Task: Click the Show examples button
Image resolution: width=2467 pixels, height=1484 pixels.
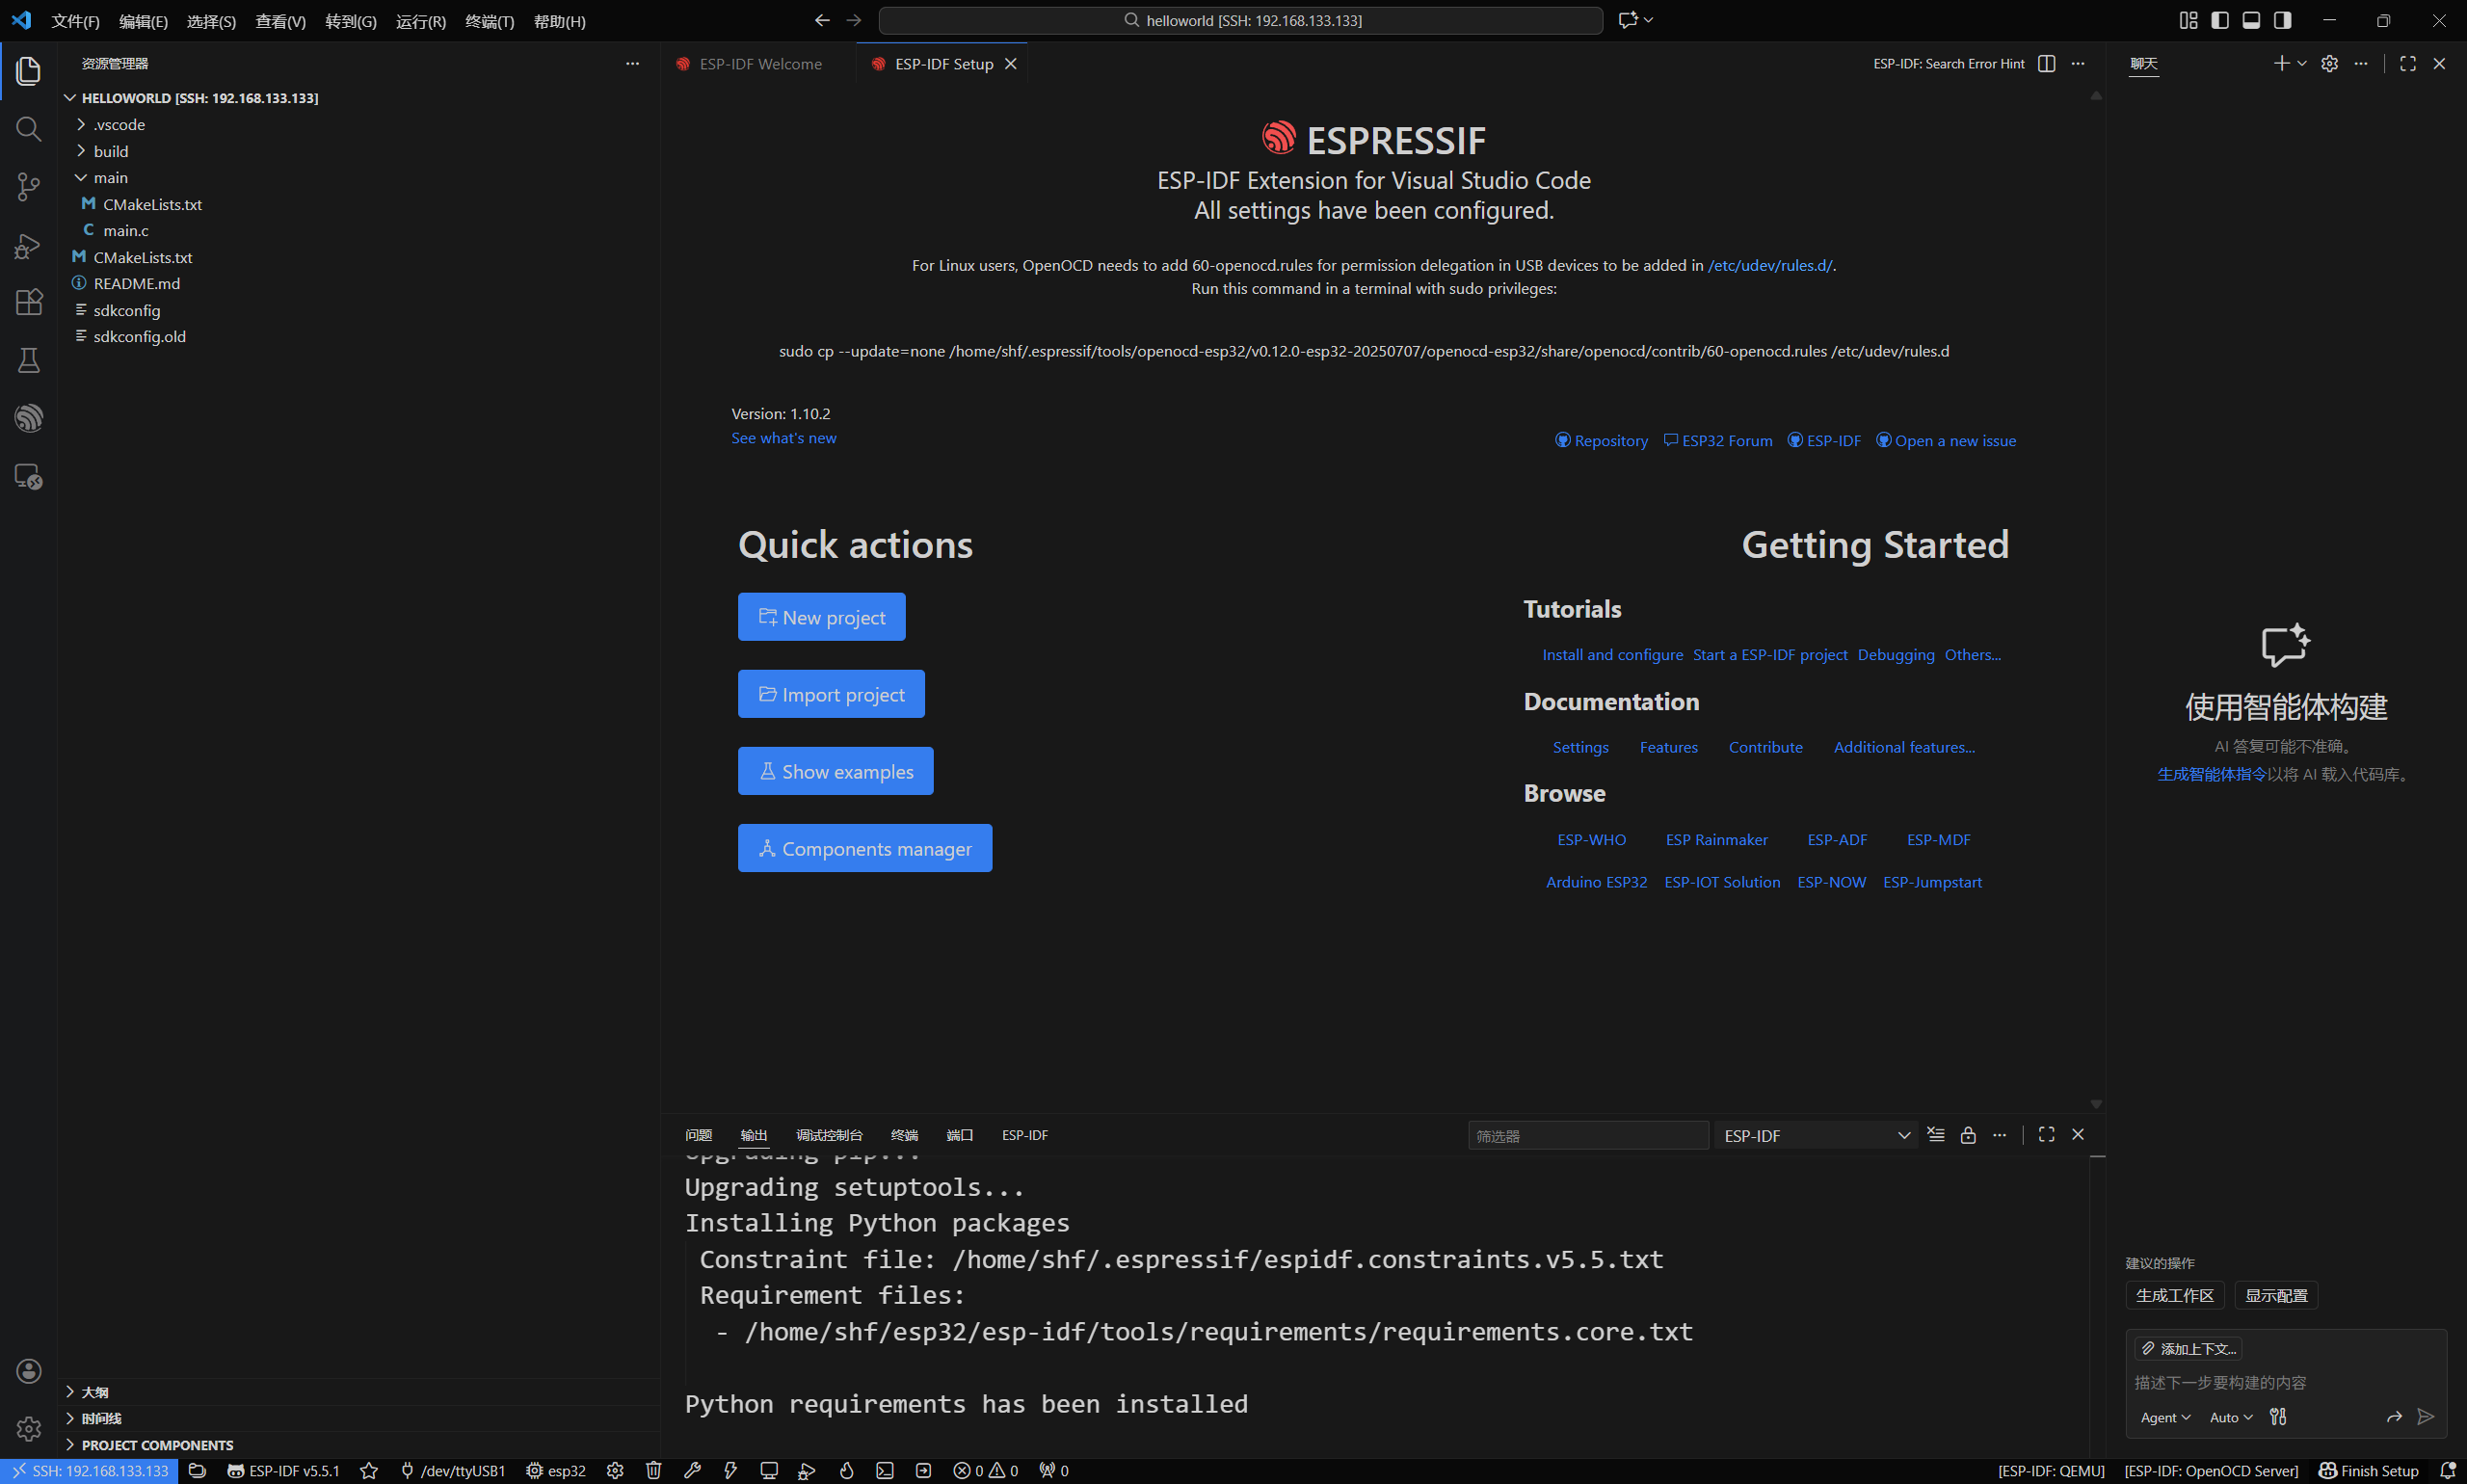Action: tap(835, 771)
